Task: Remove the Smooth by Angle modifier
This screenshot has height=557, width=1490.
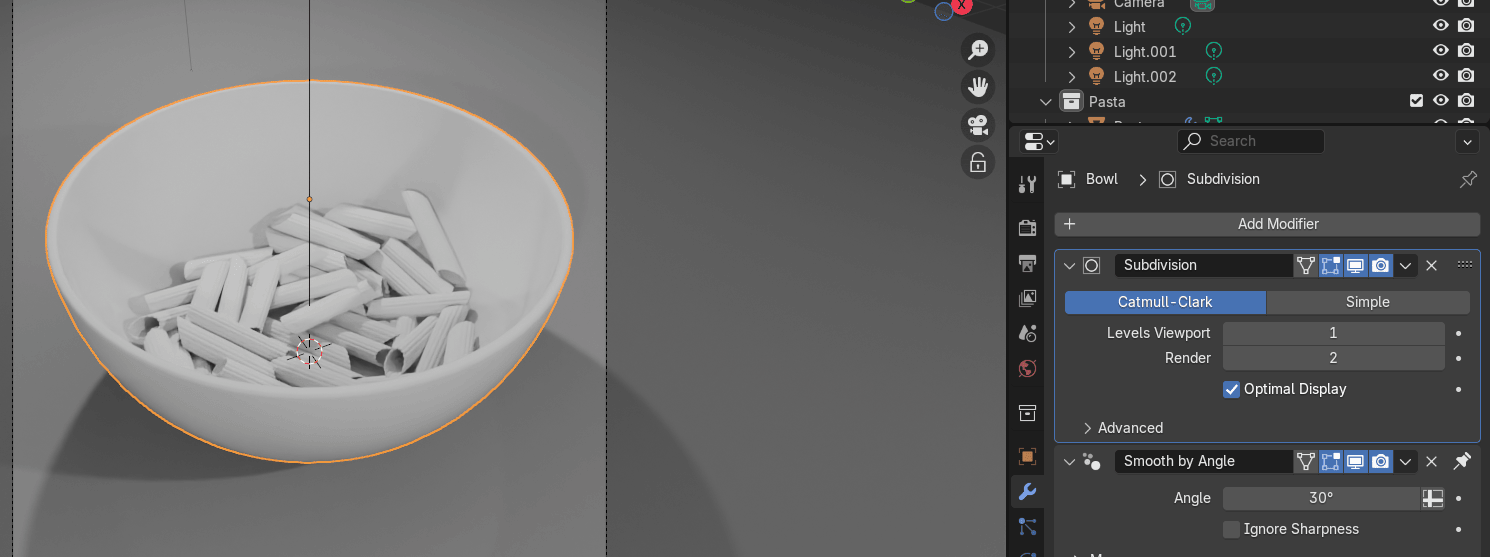Action: (1431, 461)
